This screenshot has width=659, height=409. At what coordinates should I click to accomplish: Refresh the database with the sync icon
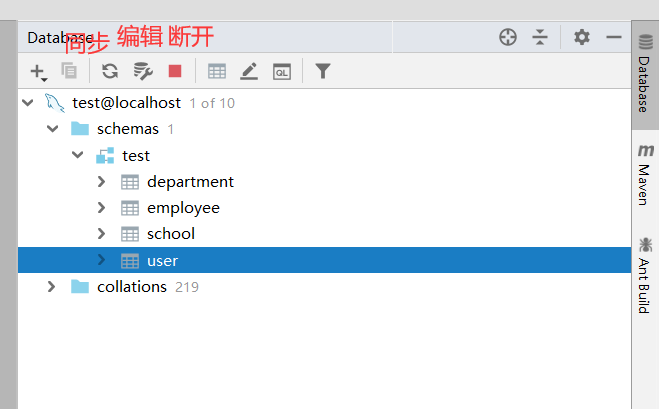(110, 71)
